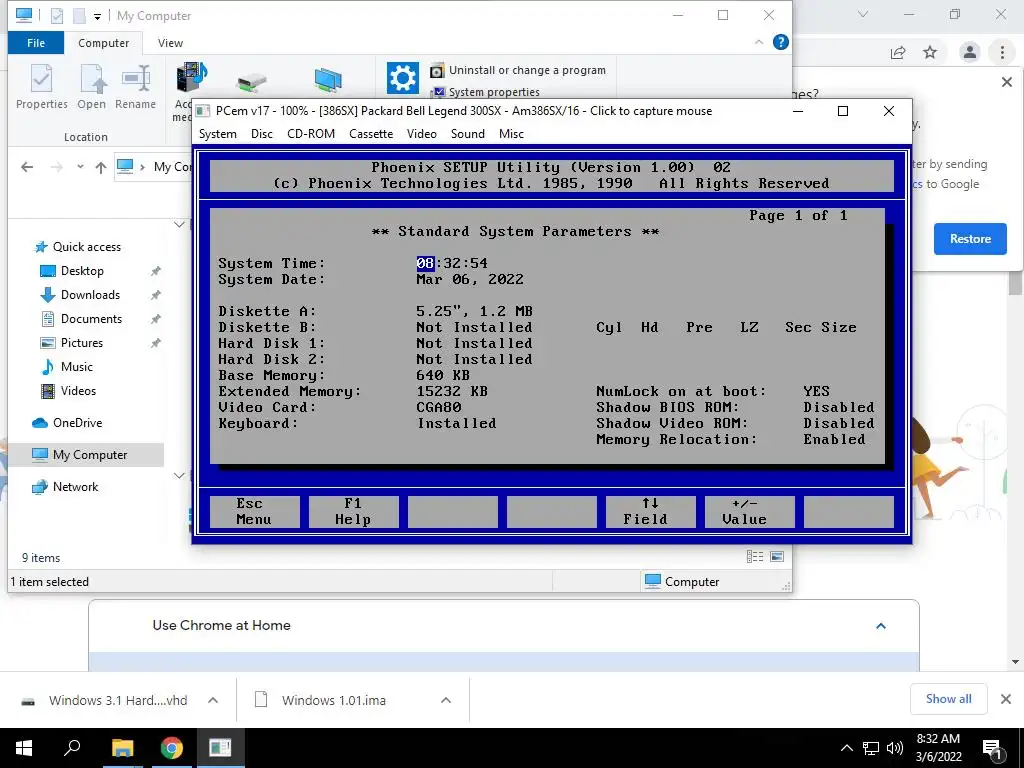The width and height of the screenshot is (1024, 768).
Task: Open Chrome from taskbar
Action: 171,748
